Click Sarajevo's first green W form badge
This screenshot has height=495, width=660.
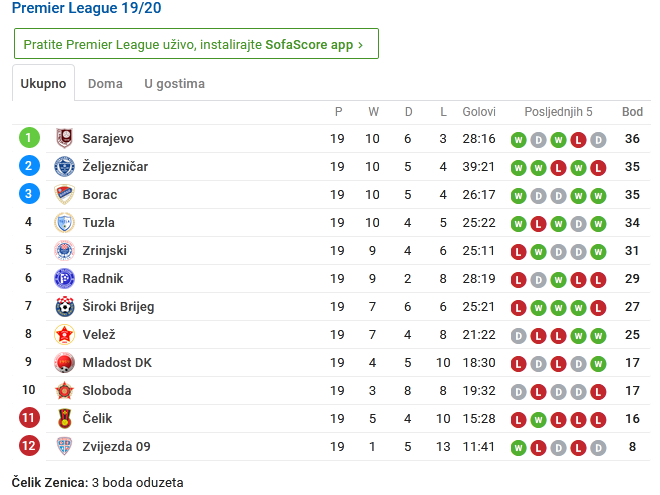pyautogui.click(x=518, y=139)
